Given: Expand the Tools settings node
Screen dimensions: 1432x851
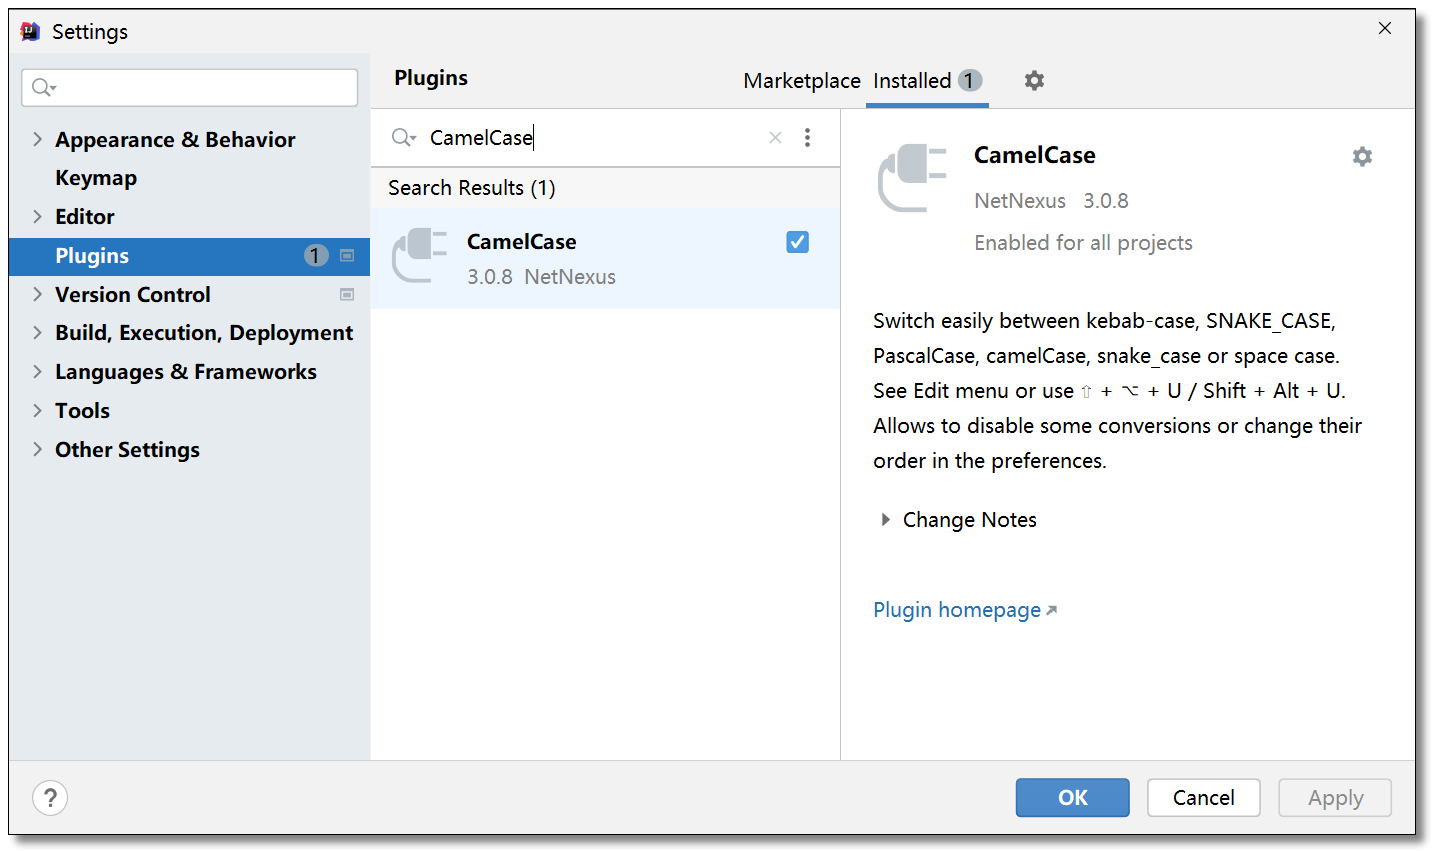Looking at the screenshot, I should [x=37, y=410].
